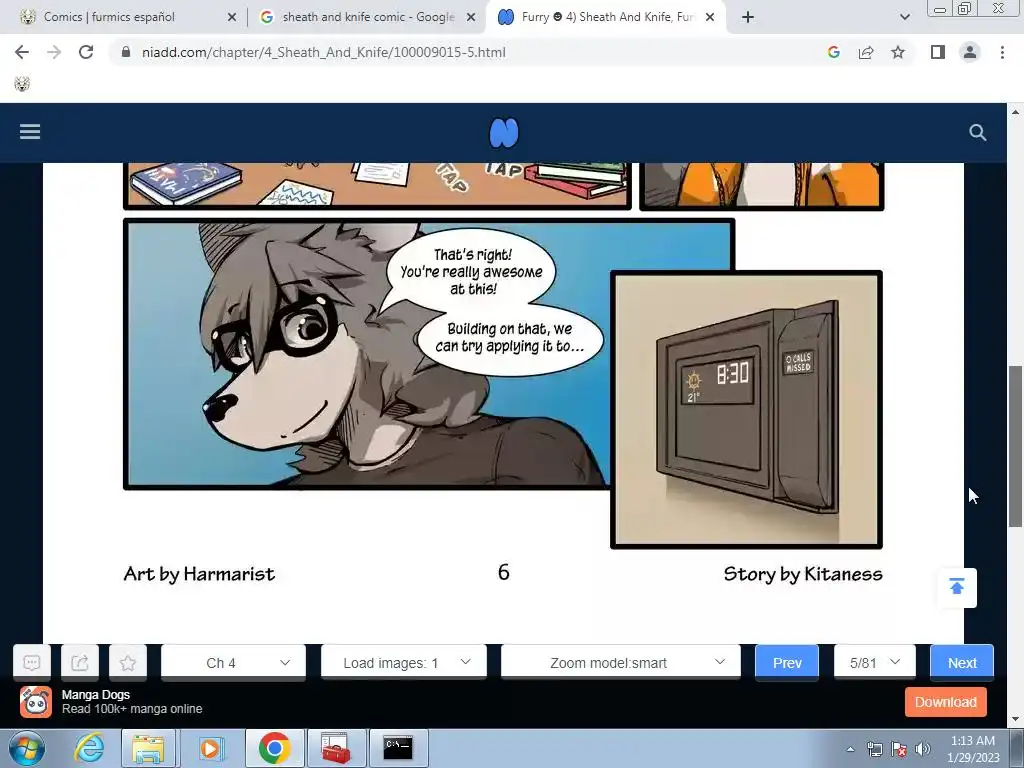The image size is (1024, 768).
Task: Open the Windows Start button
Action: 26,748
